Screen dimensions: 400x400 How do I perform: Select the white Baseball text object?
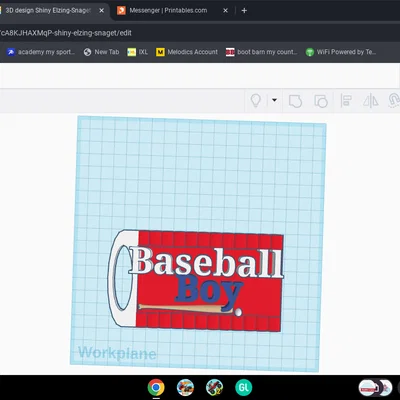pyautogui.click(x=206, y=263)
